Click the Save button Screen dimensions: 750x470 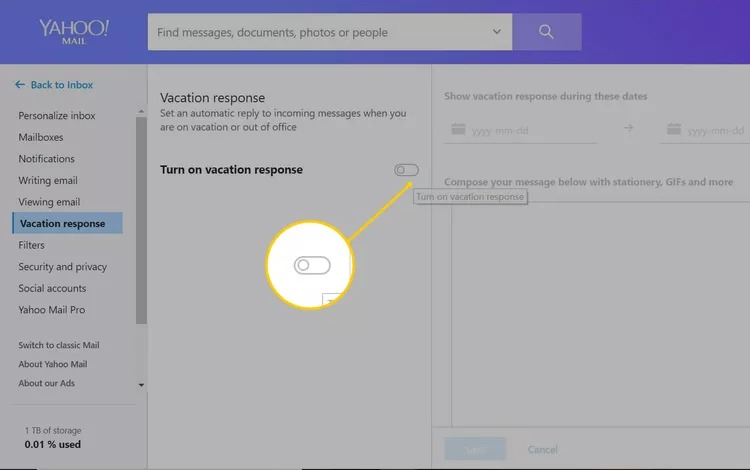coord(475,449)
